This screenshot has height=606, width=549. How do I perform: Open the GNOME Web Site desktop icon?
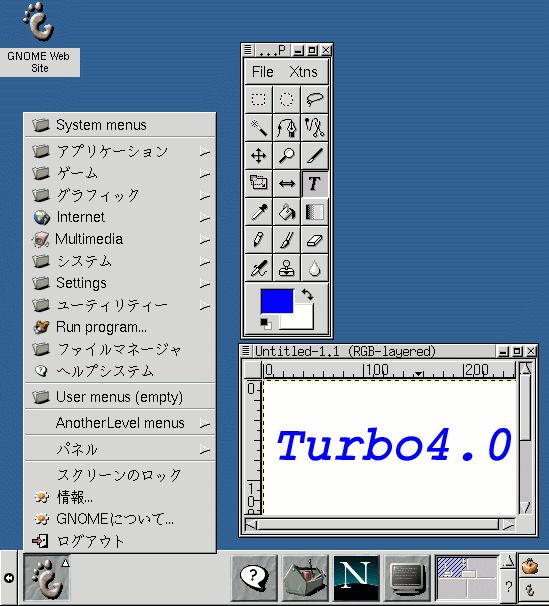click(x=39, y=39)
